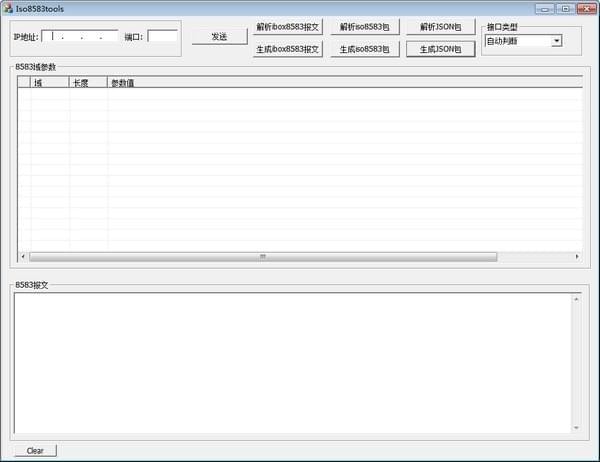Click the 域 column header
The height and width of the screenshot is (462, 600).
[x=49, y=82]
